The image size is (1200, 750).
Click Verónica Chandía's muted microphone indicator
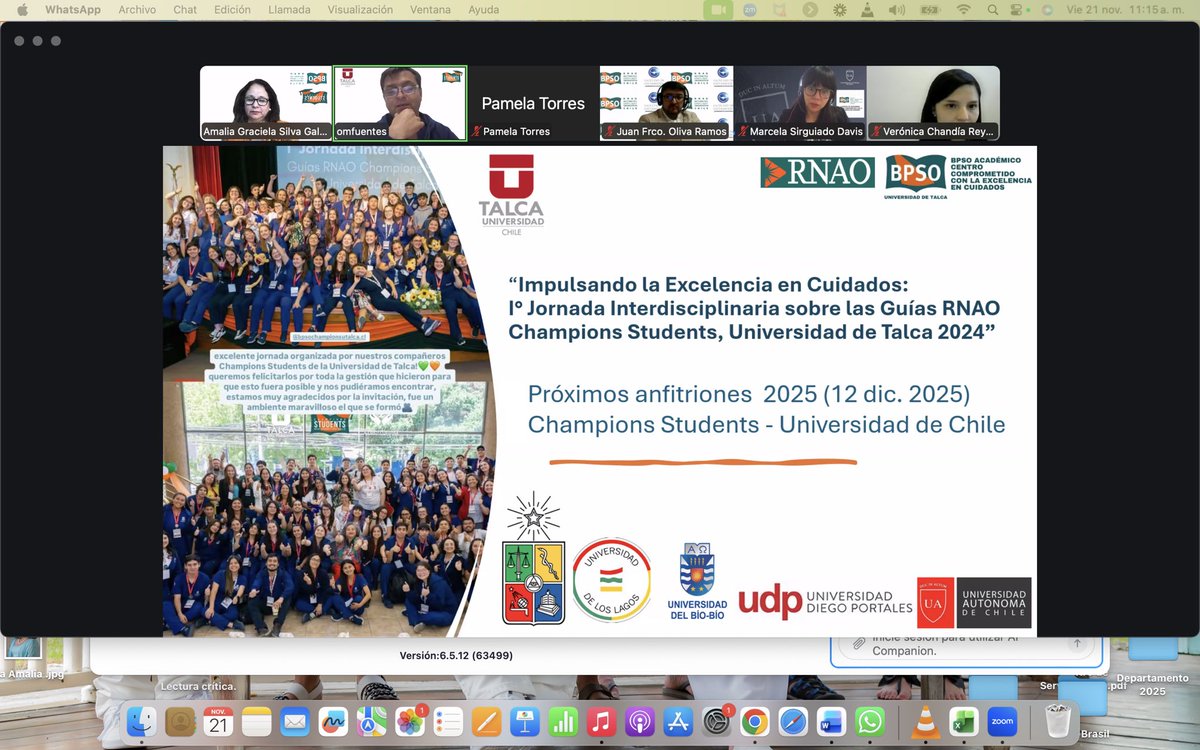[877, 131]
